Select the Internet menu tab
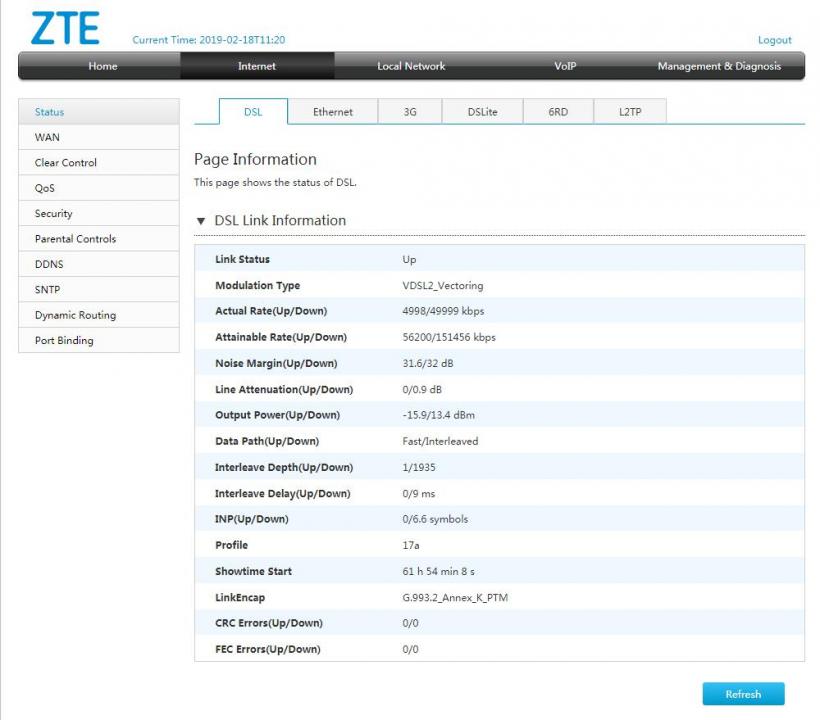This screenshot has height=720, width=820. click(257, 66)
